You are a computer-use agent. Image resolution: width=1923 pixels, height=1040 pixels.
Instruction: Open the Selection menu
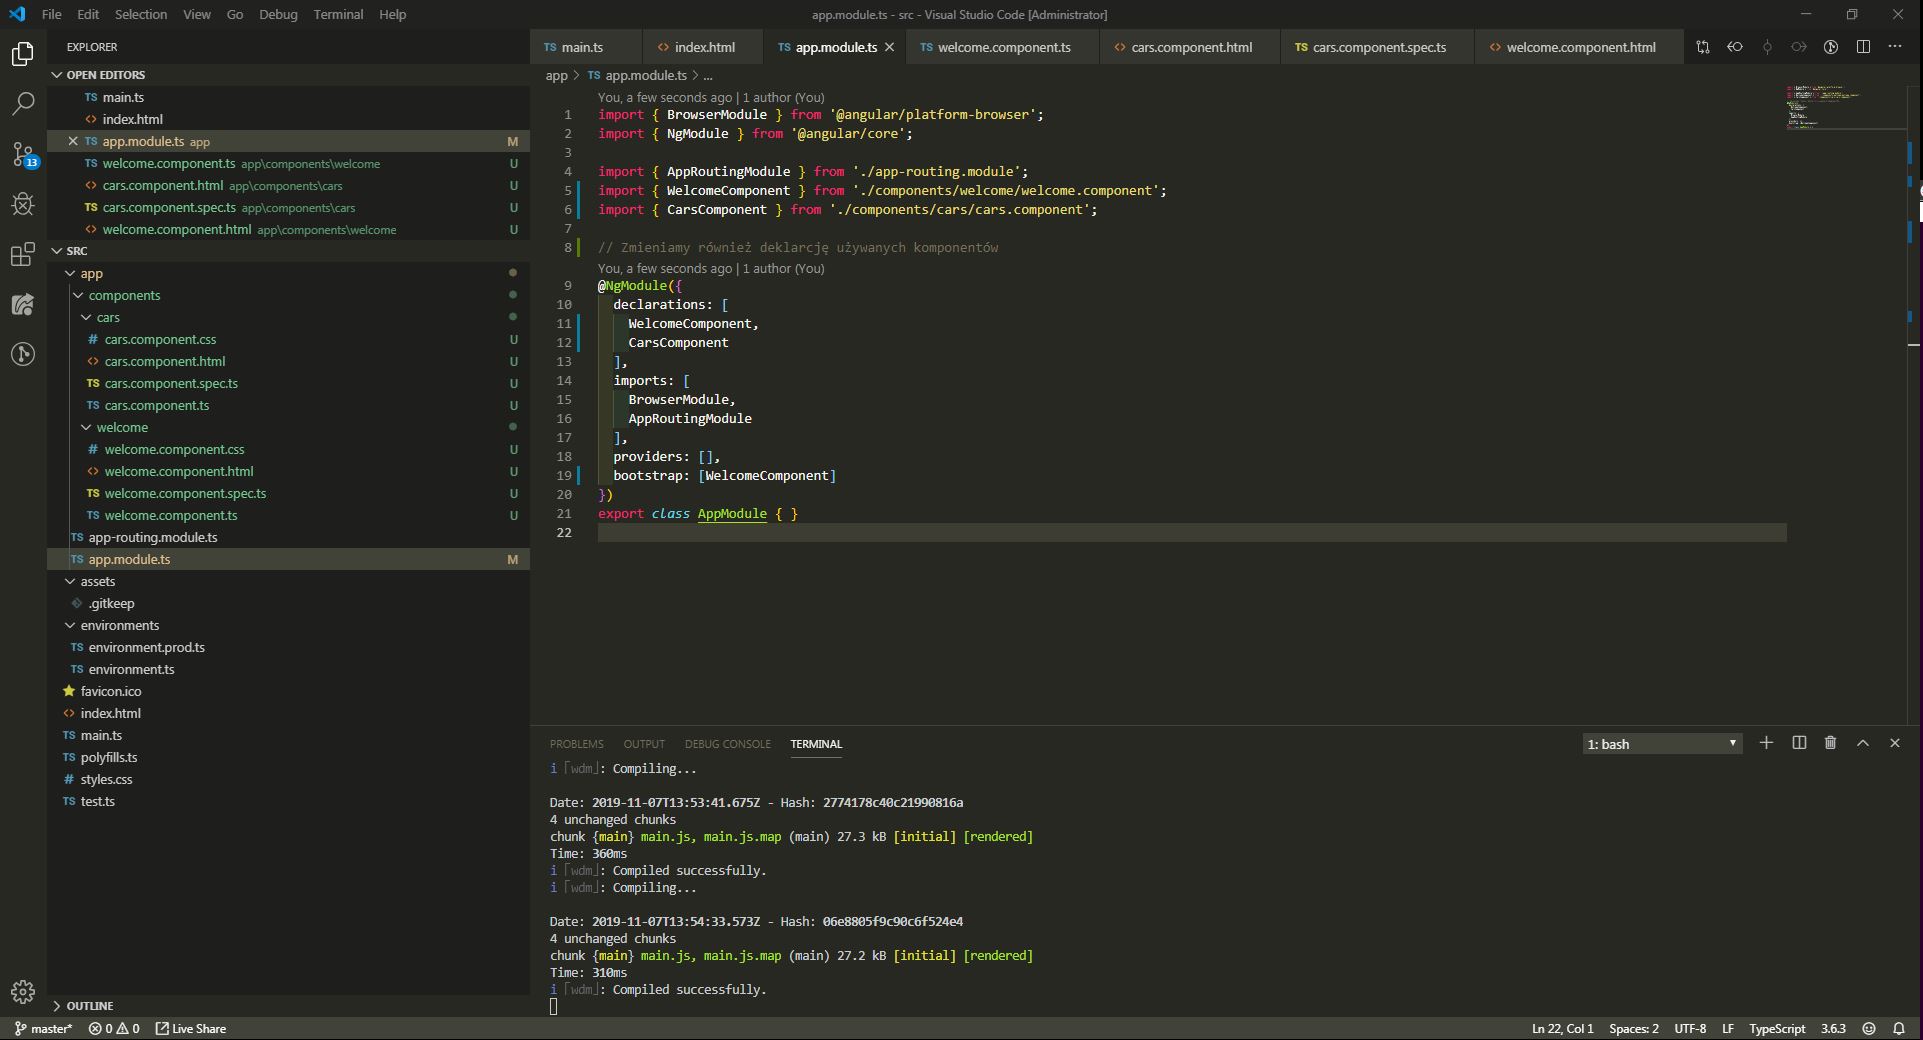tap(141, 14)
